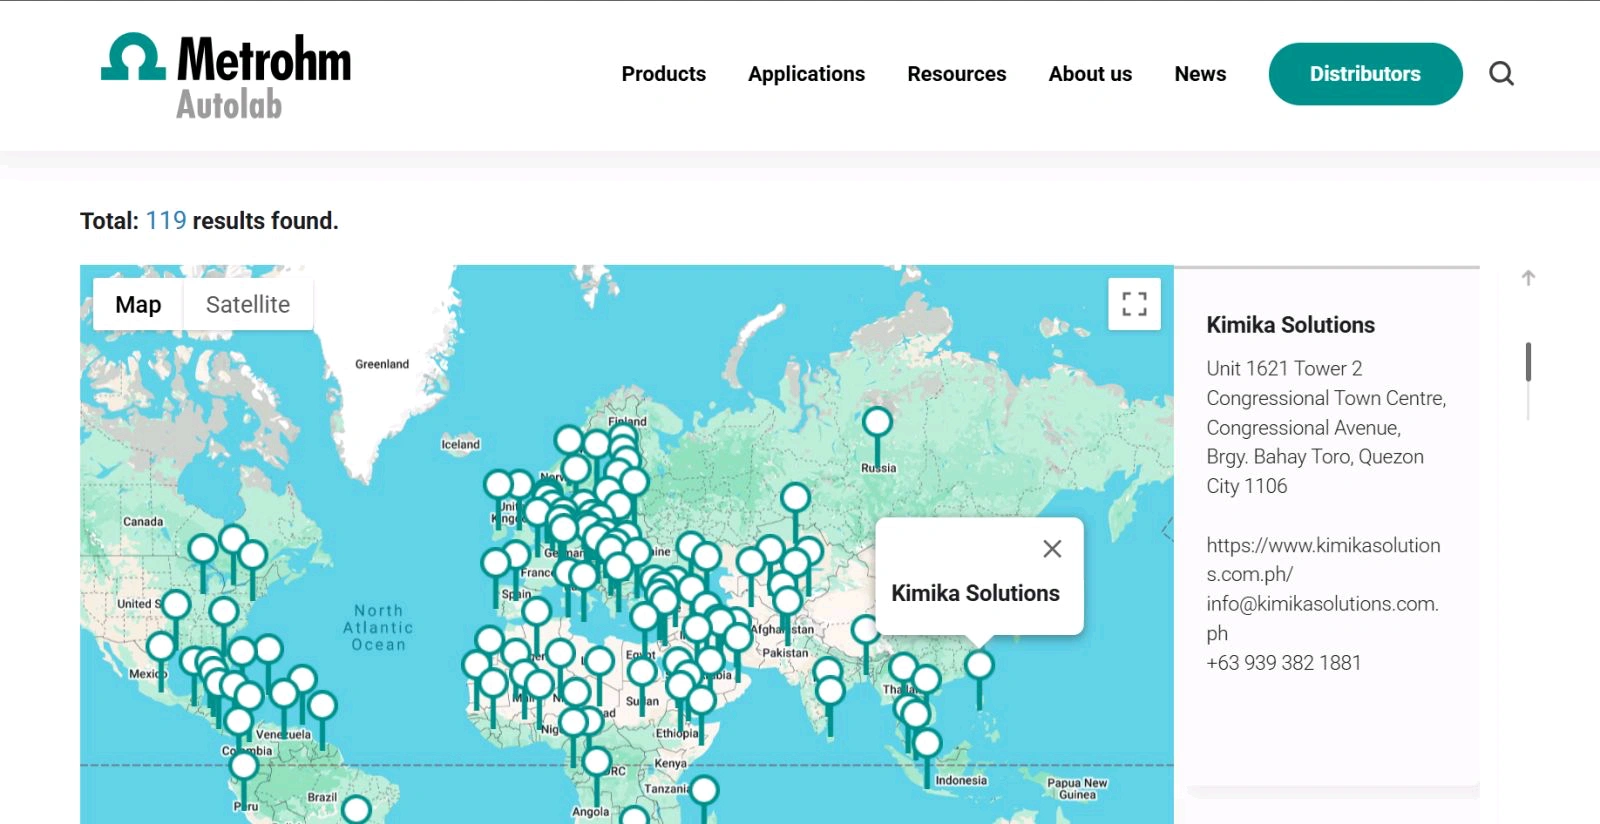Select the Kimika Solutions heading in sidebar

[x=1290, y=325]
